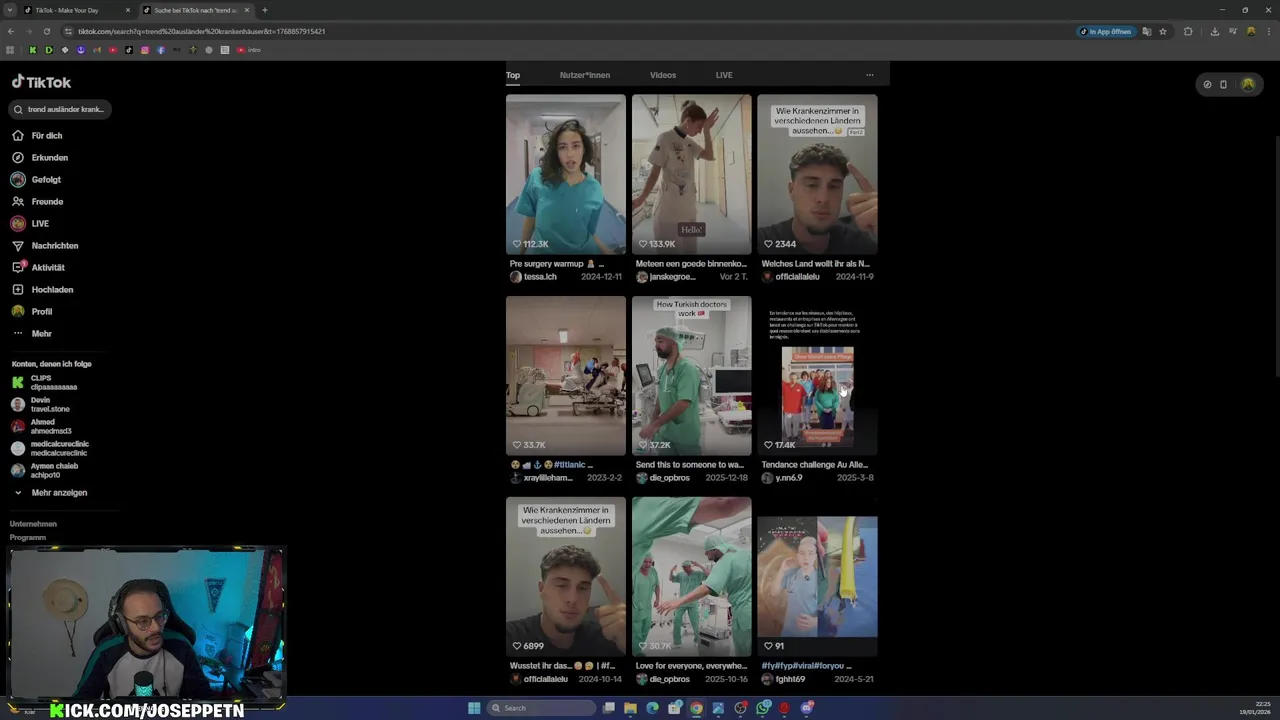1280x720 pixels.
Task: Open followed account Aymen chaieb
Action: 44,470
